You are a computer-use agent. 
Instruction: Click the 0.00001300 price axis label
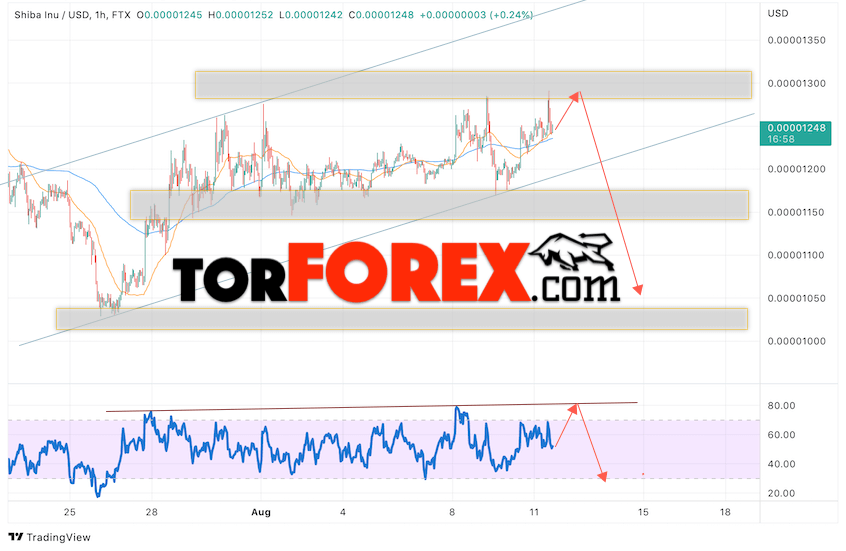click(796, 84)
